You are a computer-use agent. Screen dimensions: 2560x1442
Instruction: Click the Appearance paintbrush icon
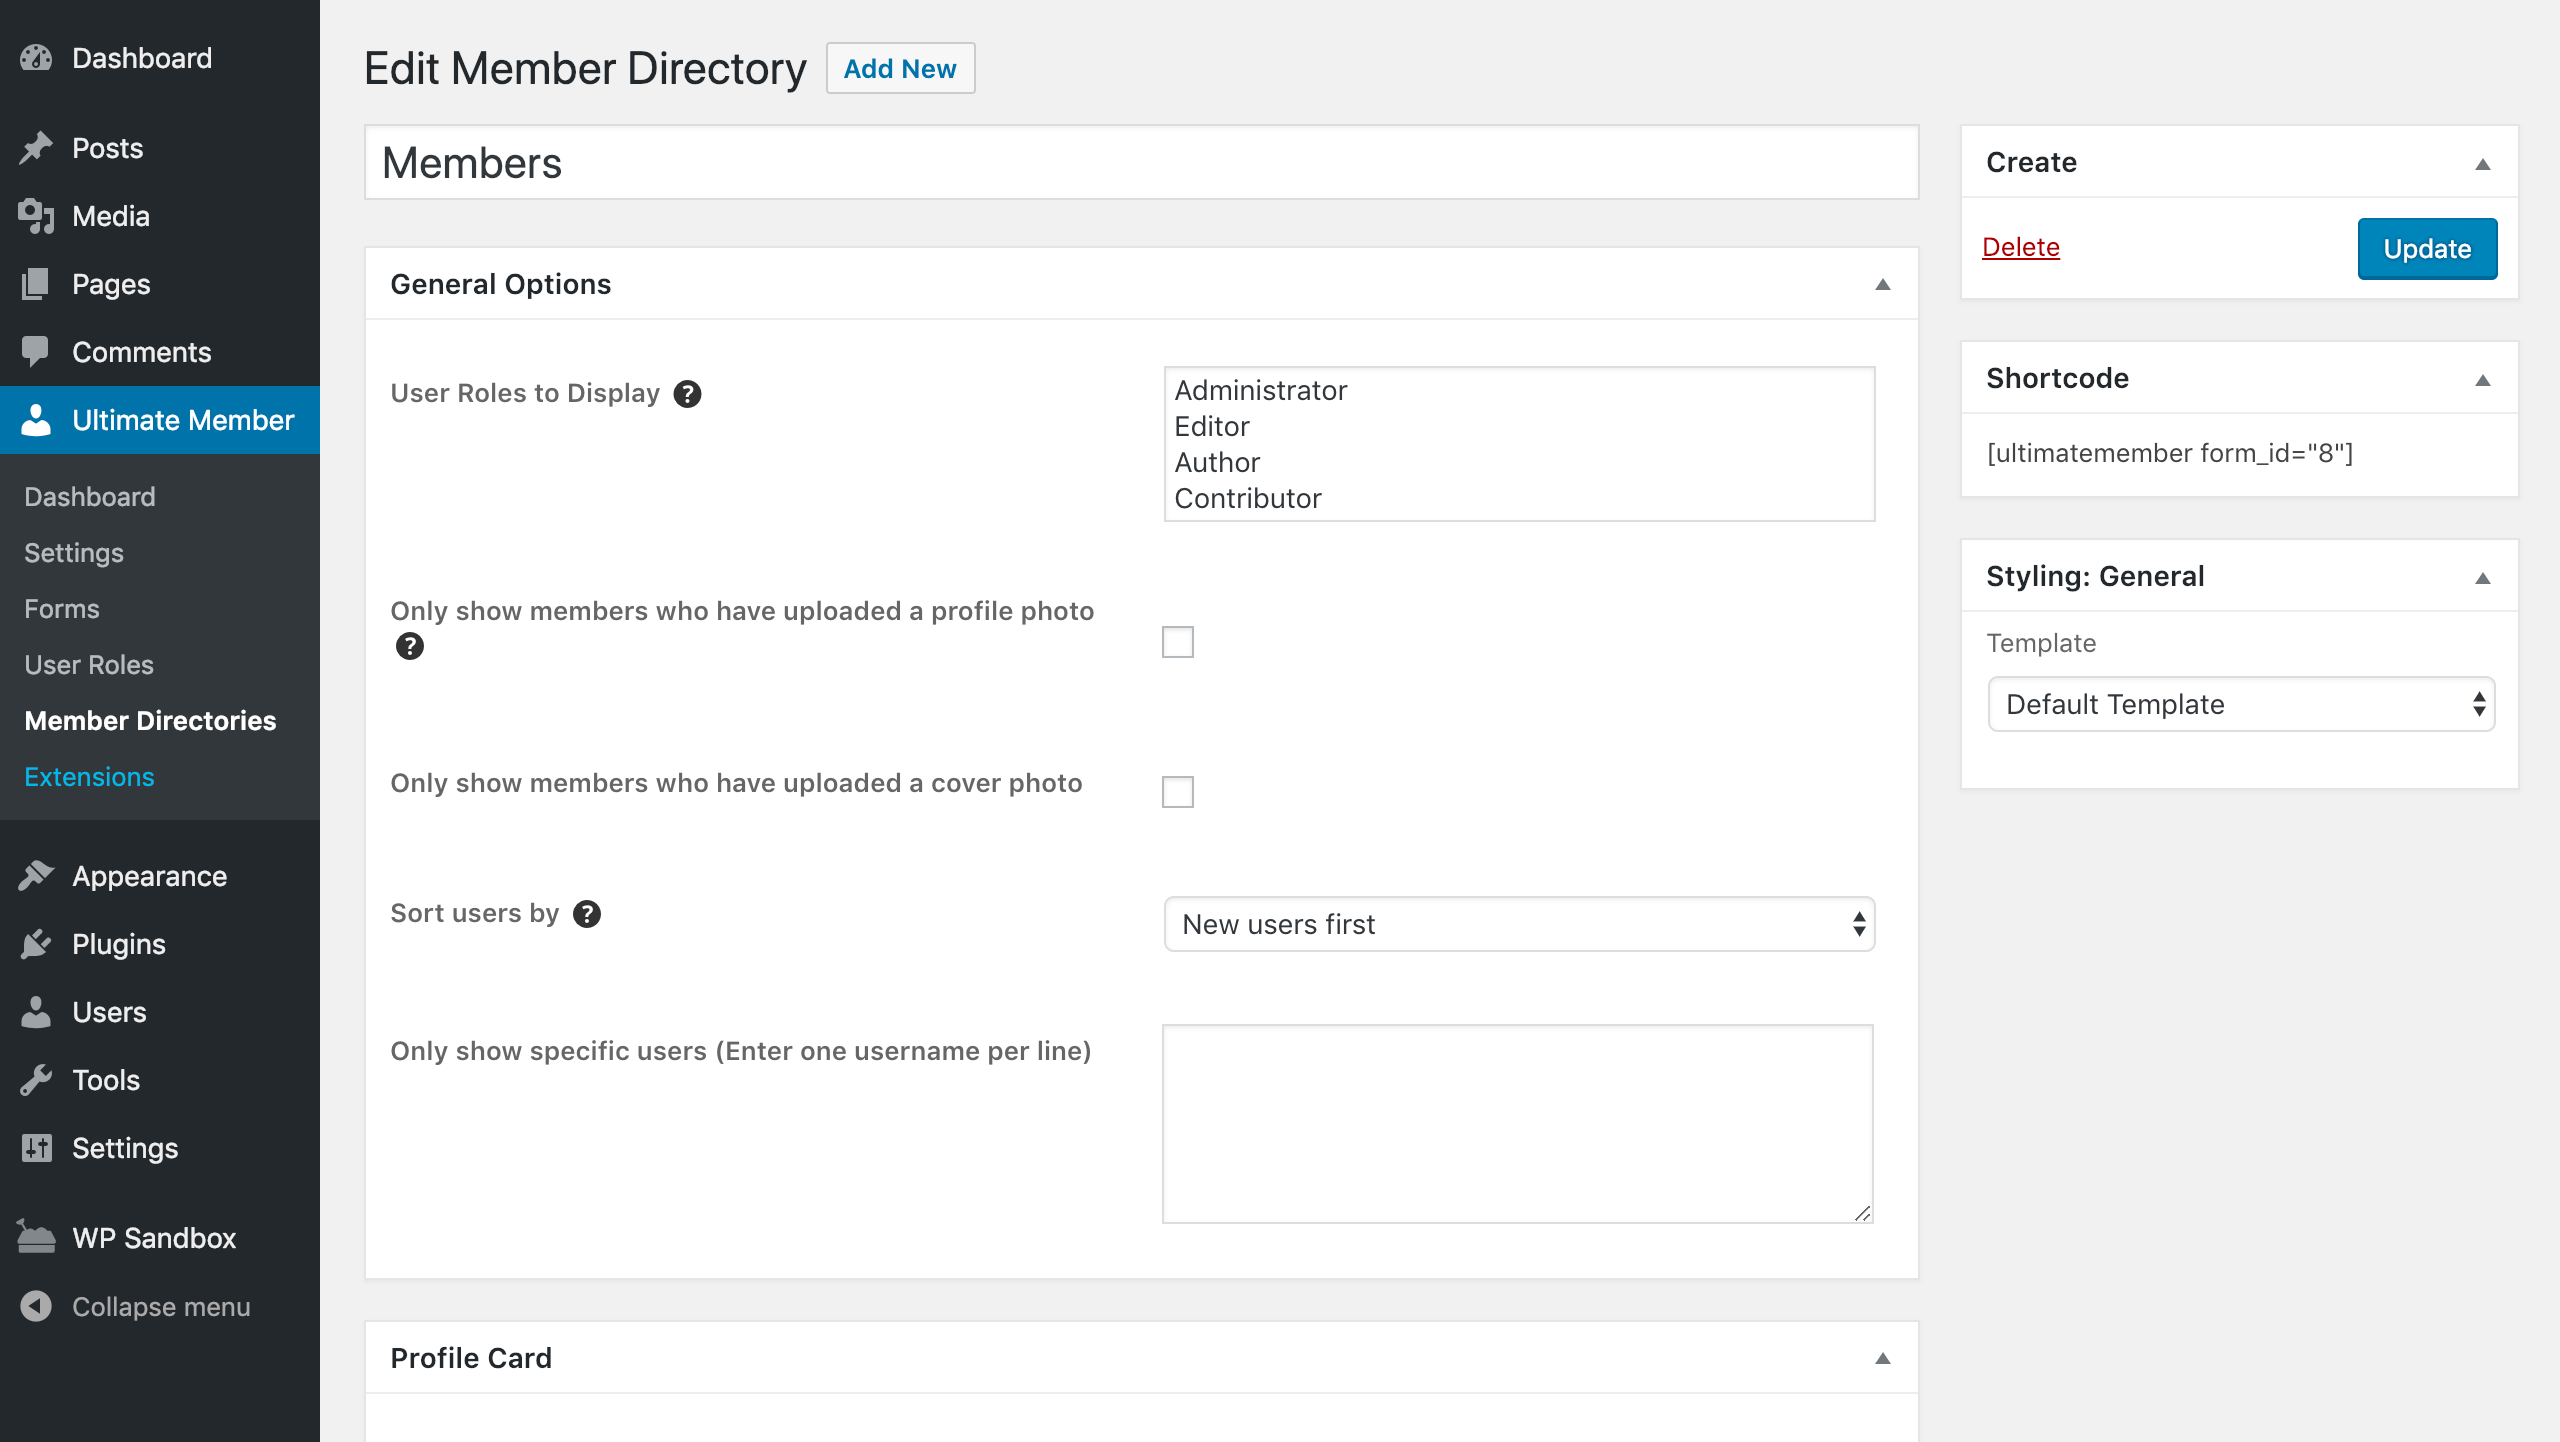(36, 876)
